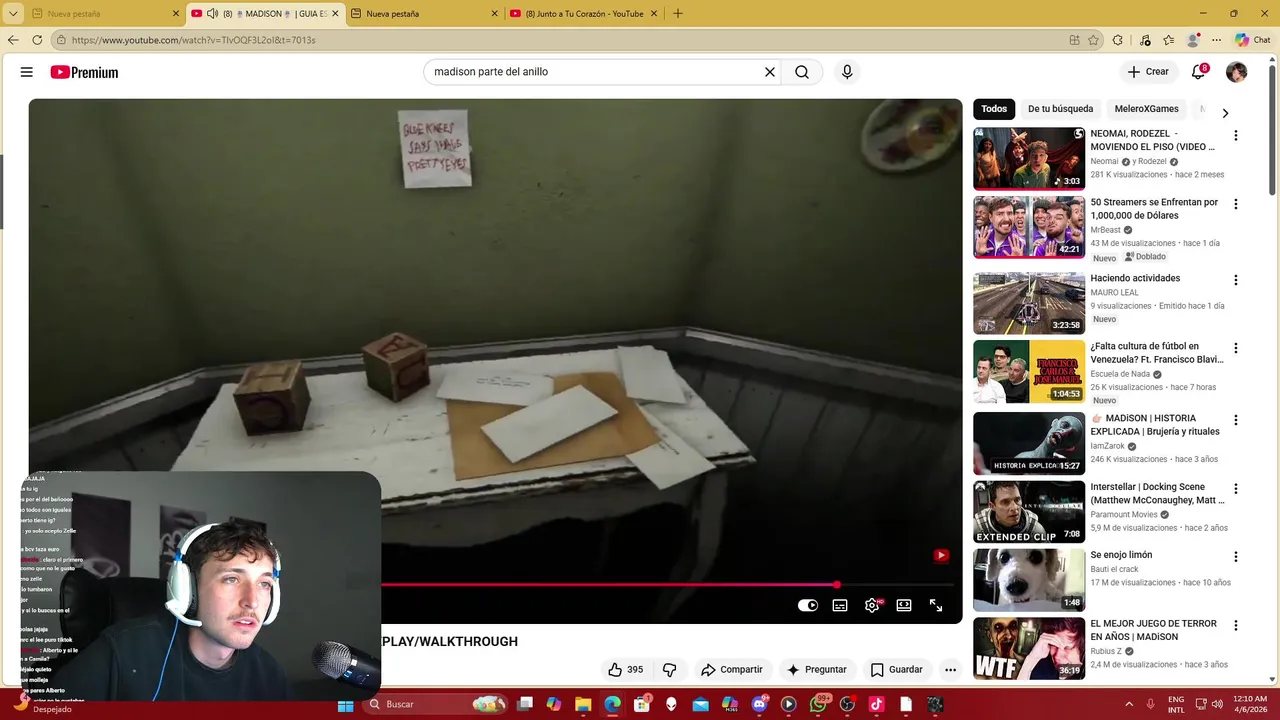Viewport: 1280px width, 720px height.
Task: Open the browser tab list dropdown
Action: click(13, 13)
